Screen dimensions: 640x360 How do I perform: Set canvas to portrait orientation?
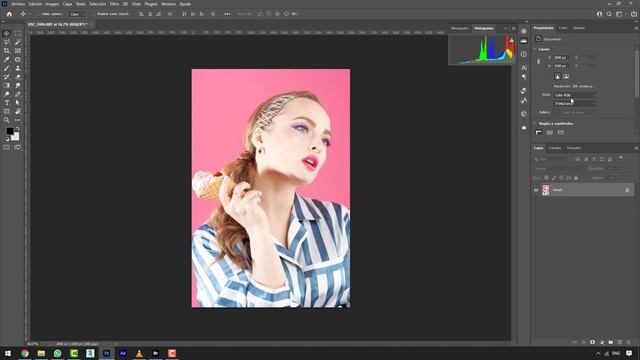pyautogui.click(x=558, y=76)
